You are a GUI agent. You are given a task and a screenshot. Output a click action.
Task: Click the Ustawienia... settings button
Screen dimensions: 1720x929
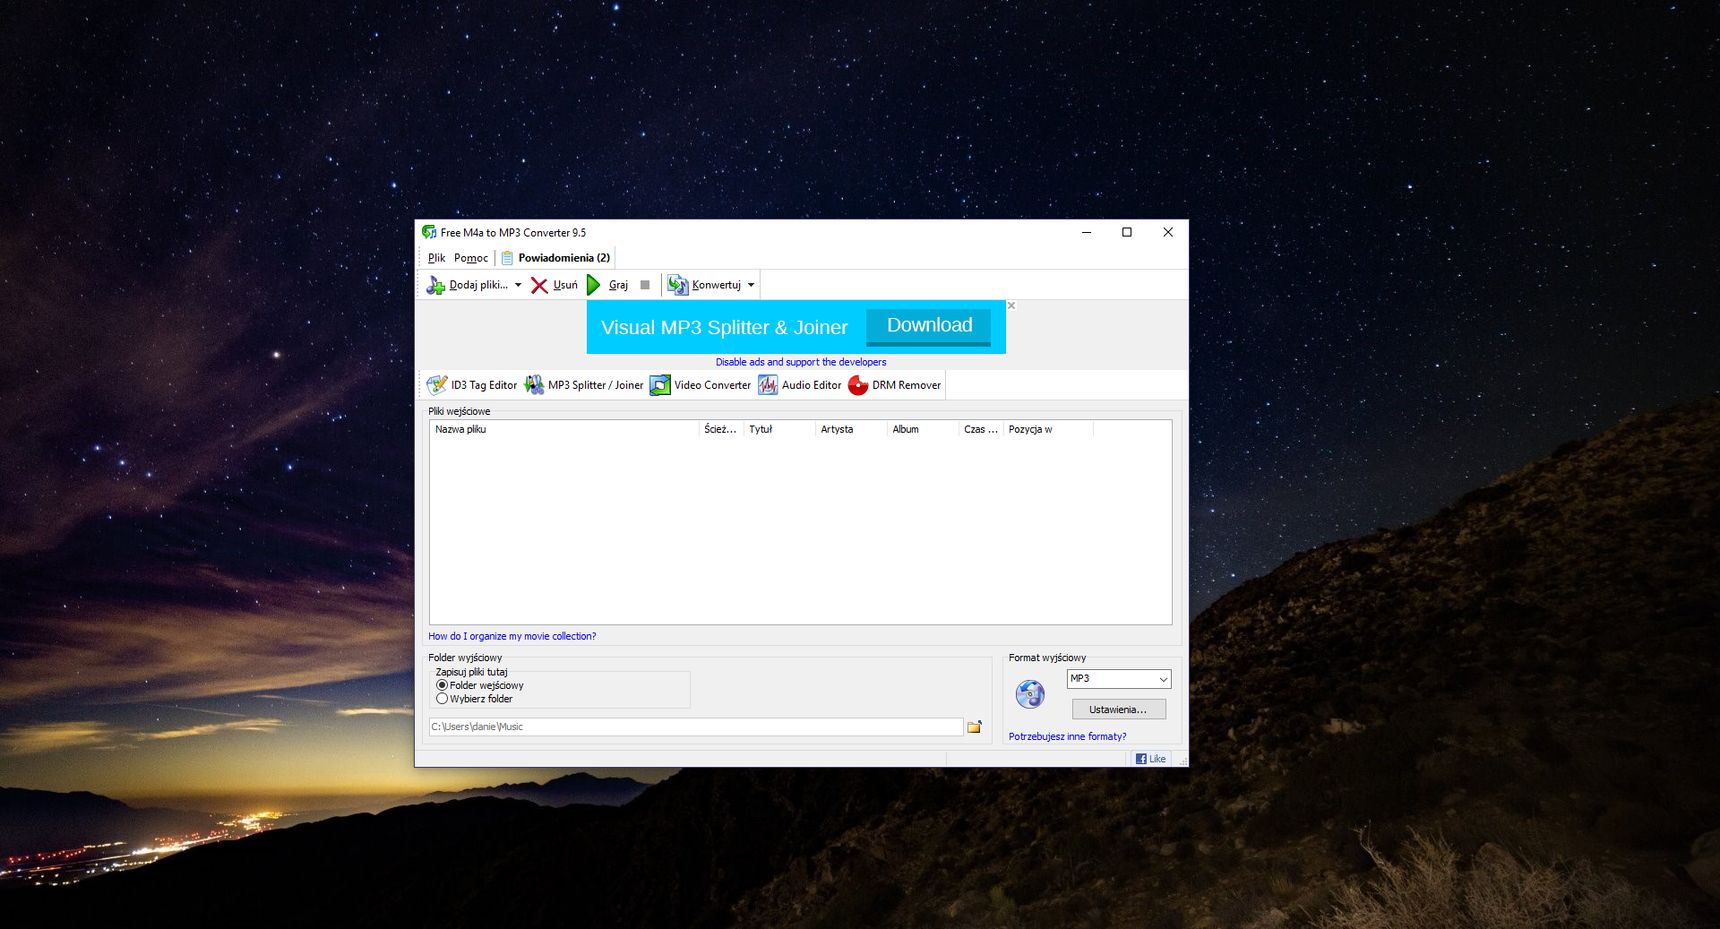pyautogui.click(x=1118, y=710)
